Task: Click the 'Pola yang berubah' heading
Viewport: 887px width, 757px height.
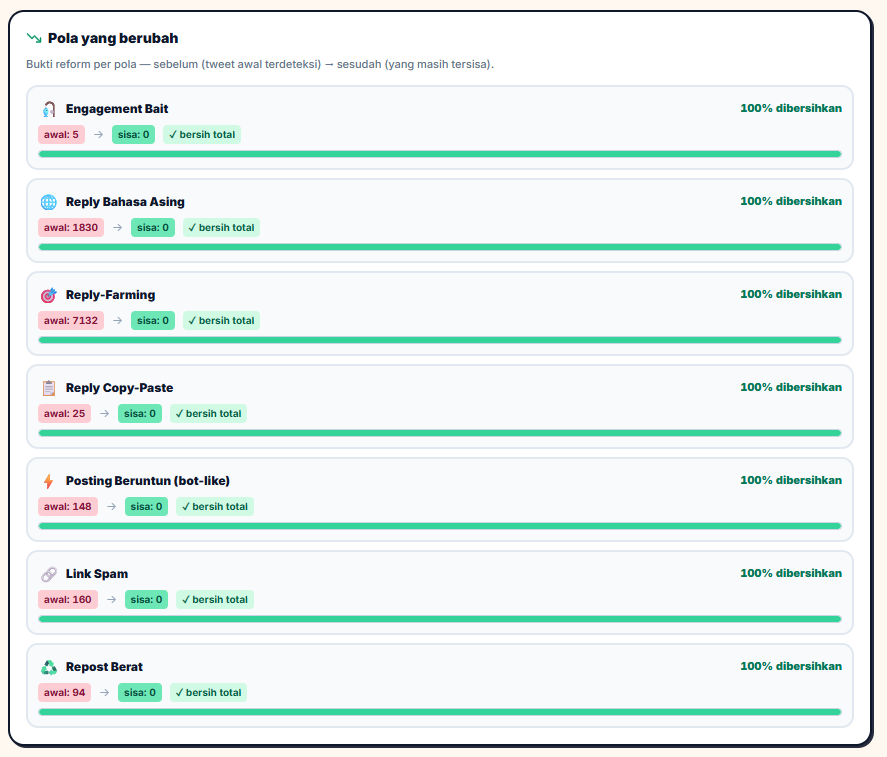Action: 113,38
